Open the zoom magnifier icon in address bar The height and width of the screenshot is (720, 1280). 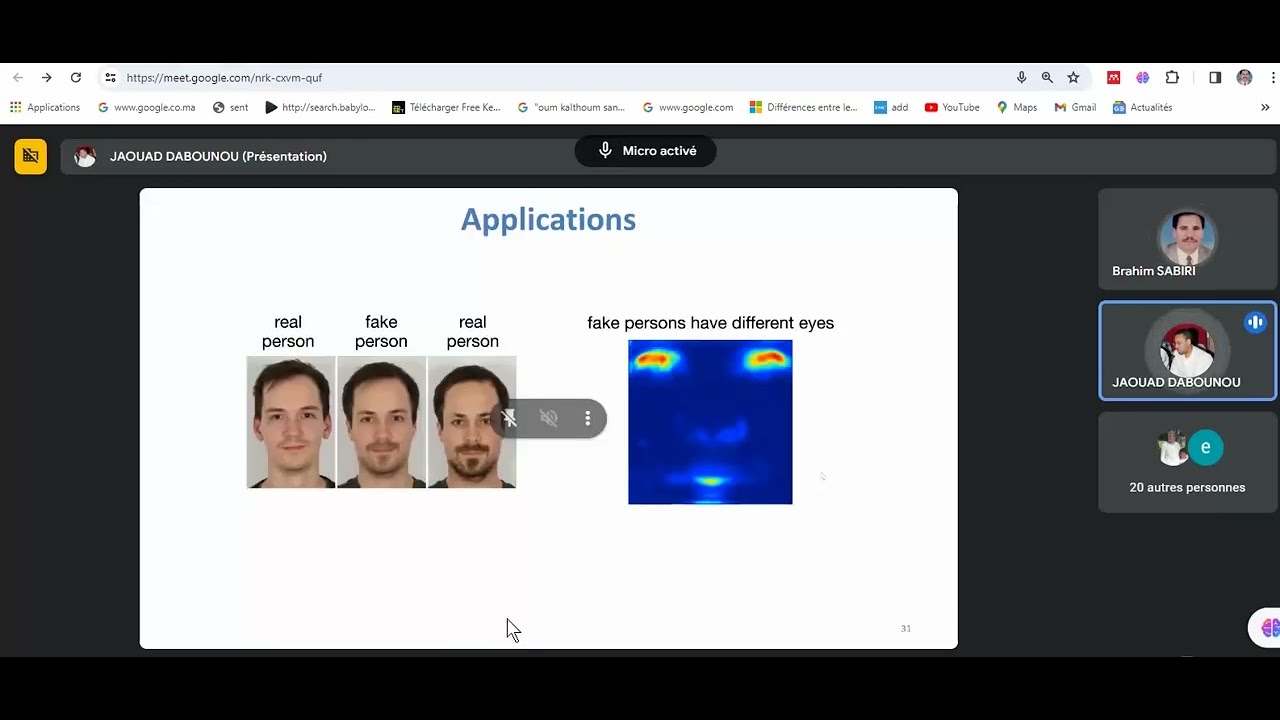click(x=1047, y=77)
